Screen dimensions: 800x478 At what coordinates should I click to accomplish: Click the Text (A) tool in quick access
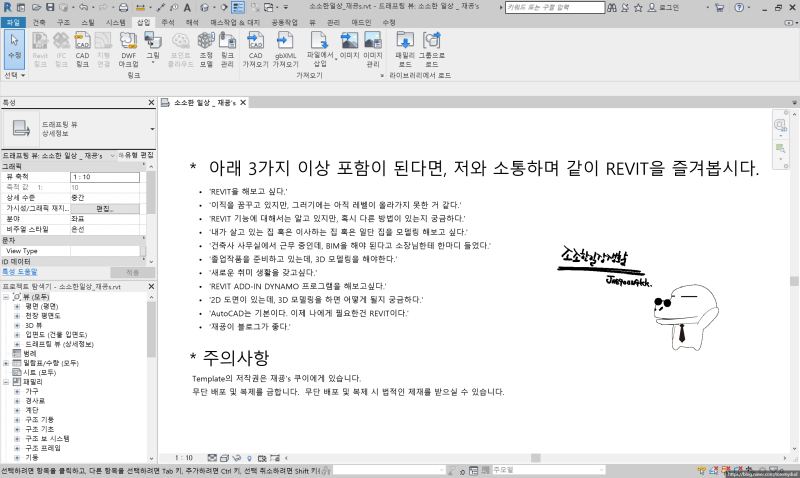click(187, 7)
